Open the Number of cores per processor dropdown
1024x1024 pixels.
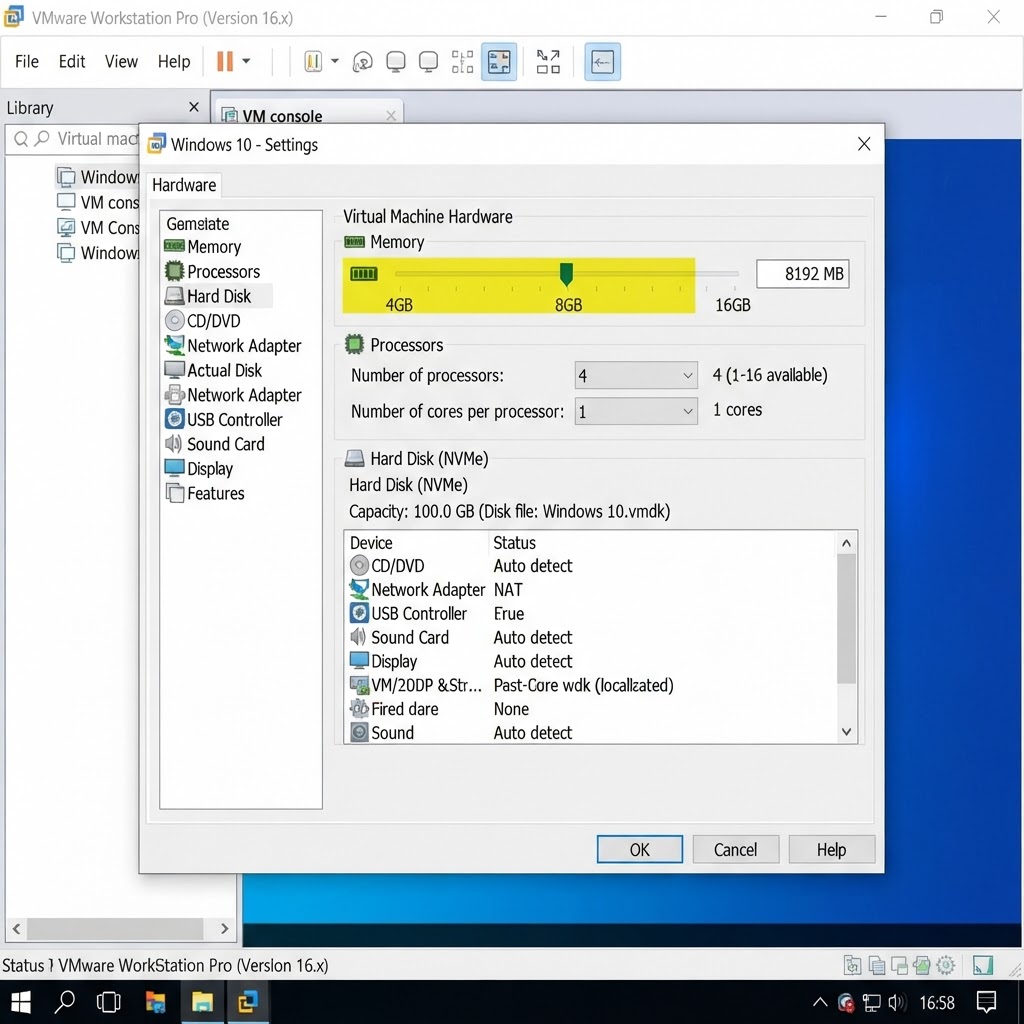tap(635, 411)
